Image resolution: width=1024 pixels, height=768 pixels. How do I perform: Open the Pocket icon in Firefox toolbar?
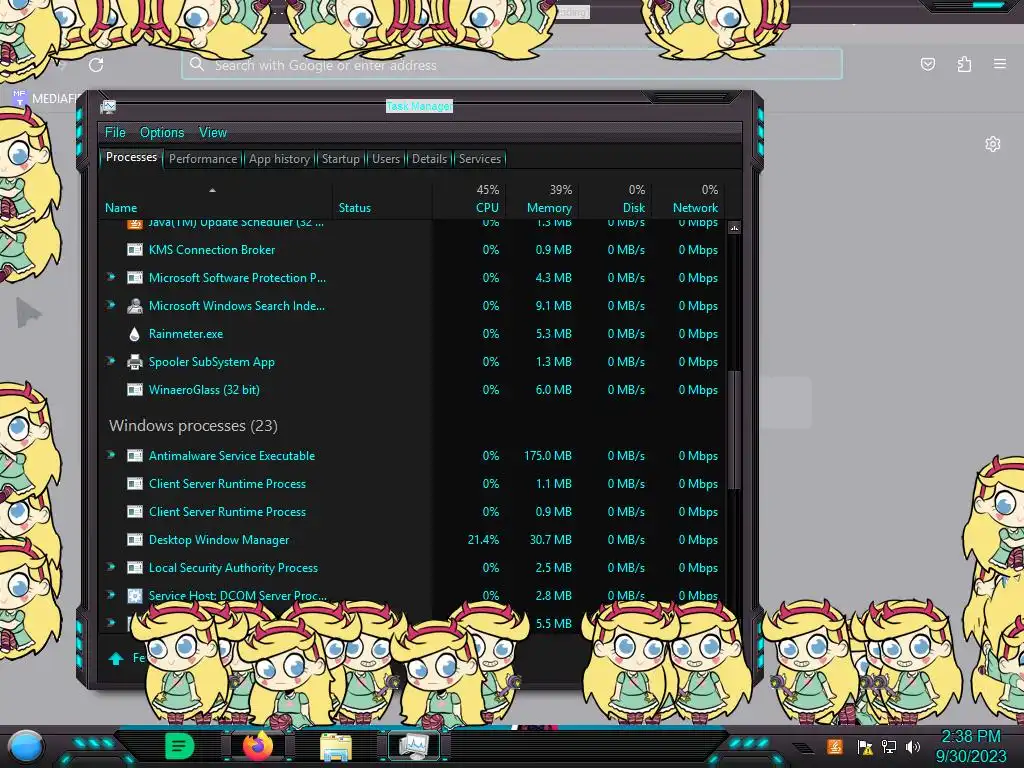[x=927, y=64]
